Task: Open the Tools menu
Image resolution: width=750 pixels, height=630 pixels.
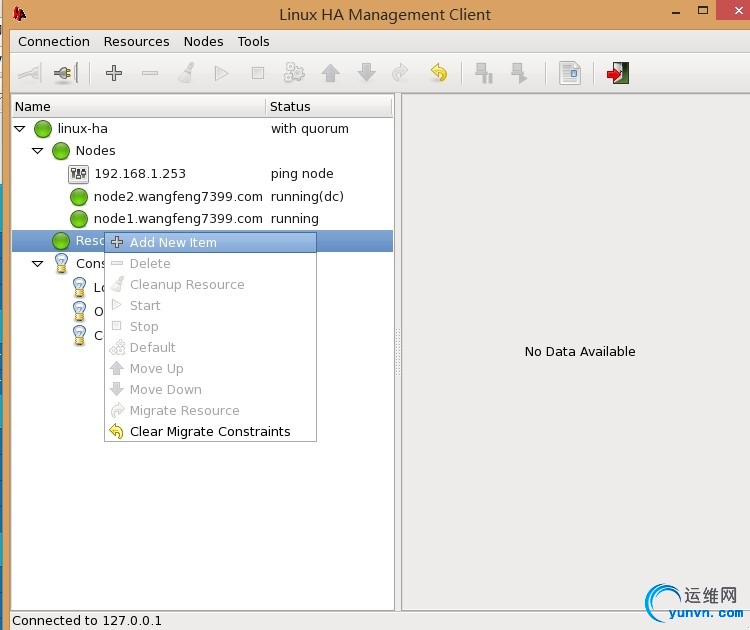Action: [x=254, y=42]
